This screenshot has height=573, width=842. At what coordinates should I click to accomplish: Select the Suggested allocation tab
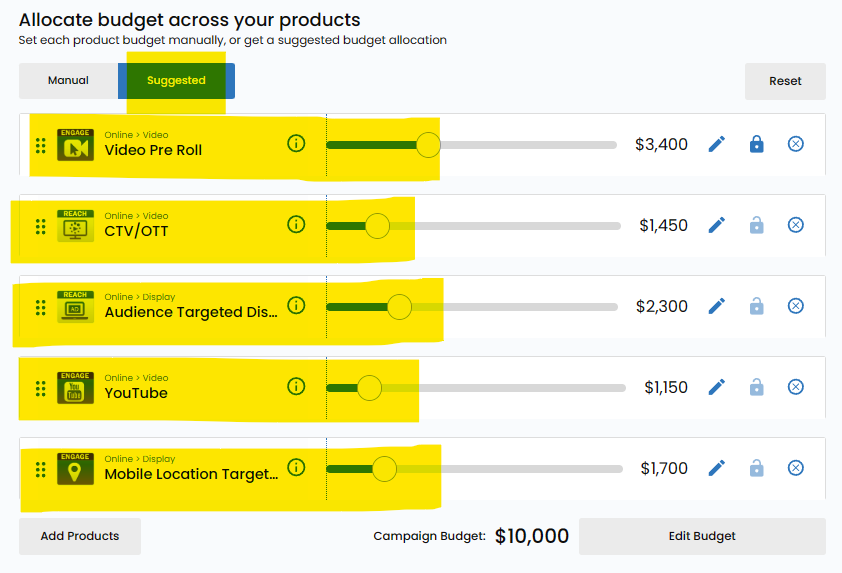176,81
